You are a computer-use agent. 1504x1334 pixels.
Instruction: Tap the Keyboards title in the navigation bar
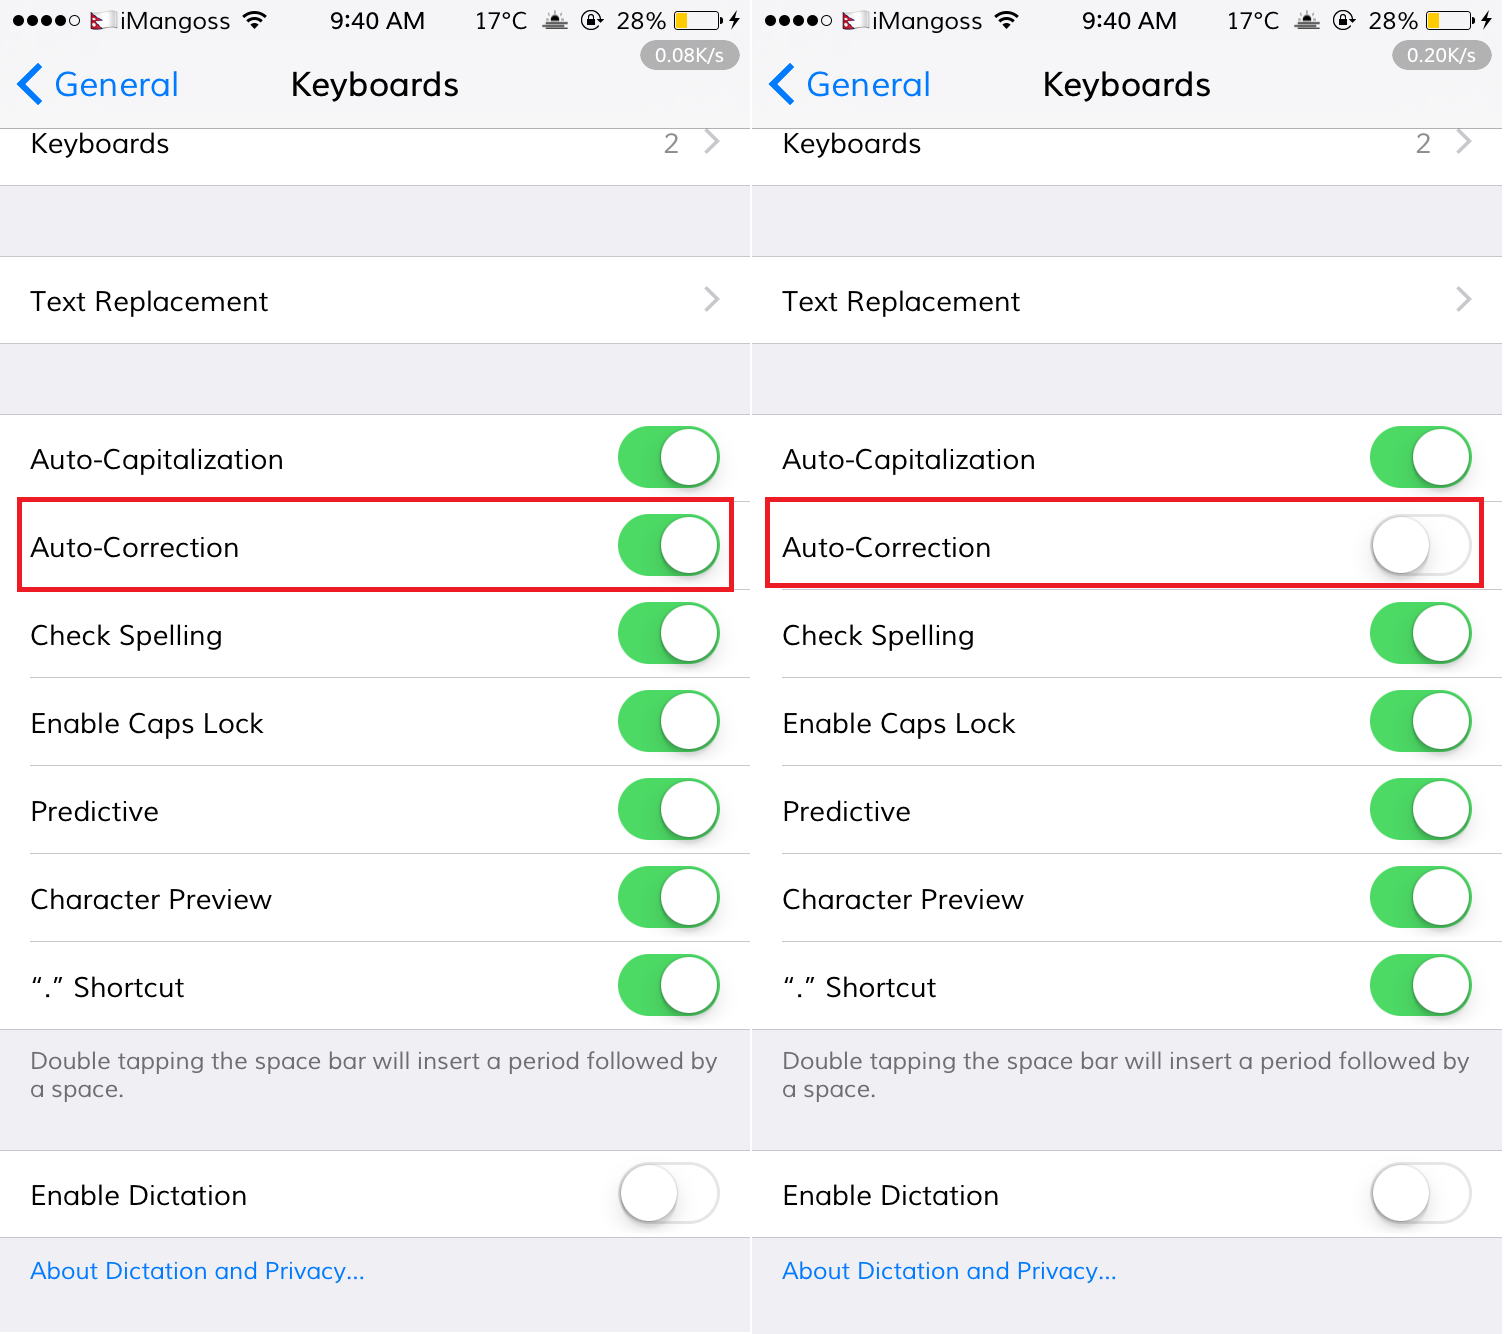[374, 84]
